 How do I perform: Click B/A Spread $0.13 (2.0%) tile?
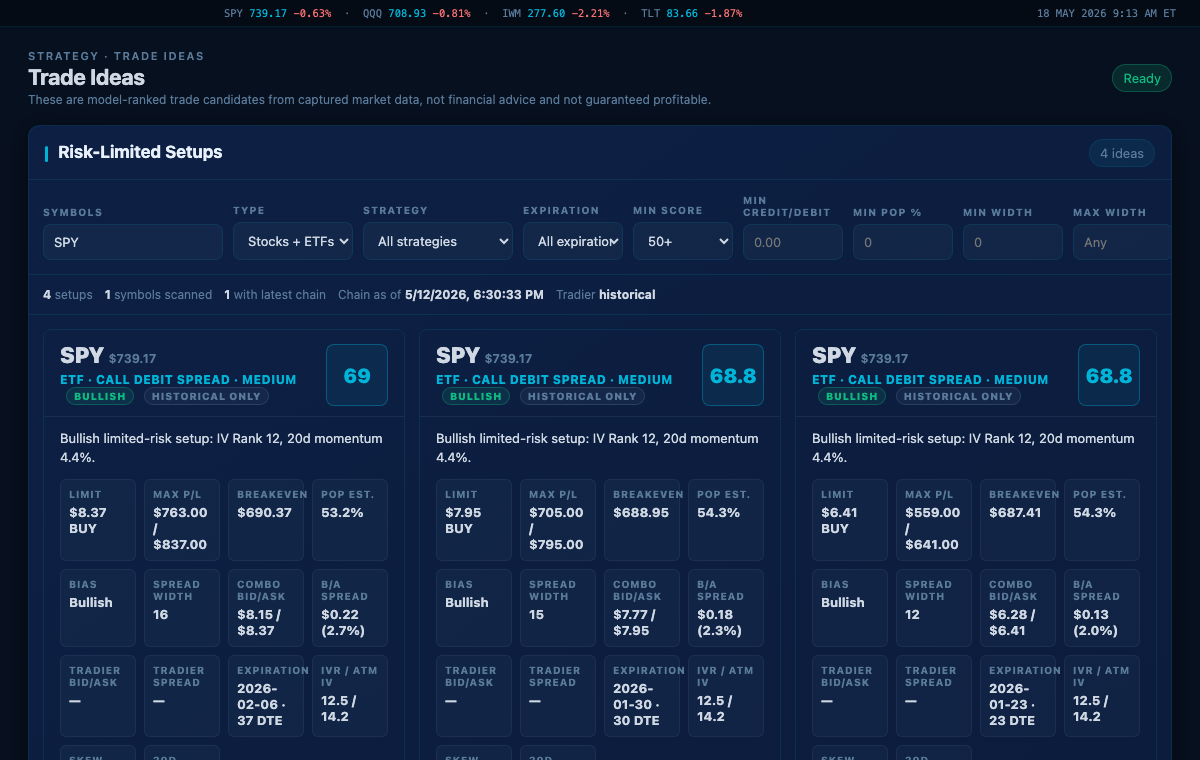[x=1102, y=608]
